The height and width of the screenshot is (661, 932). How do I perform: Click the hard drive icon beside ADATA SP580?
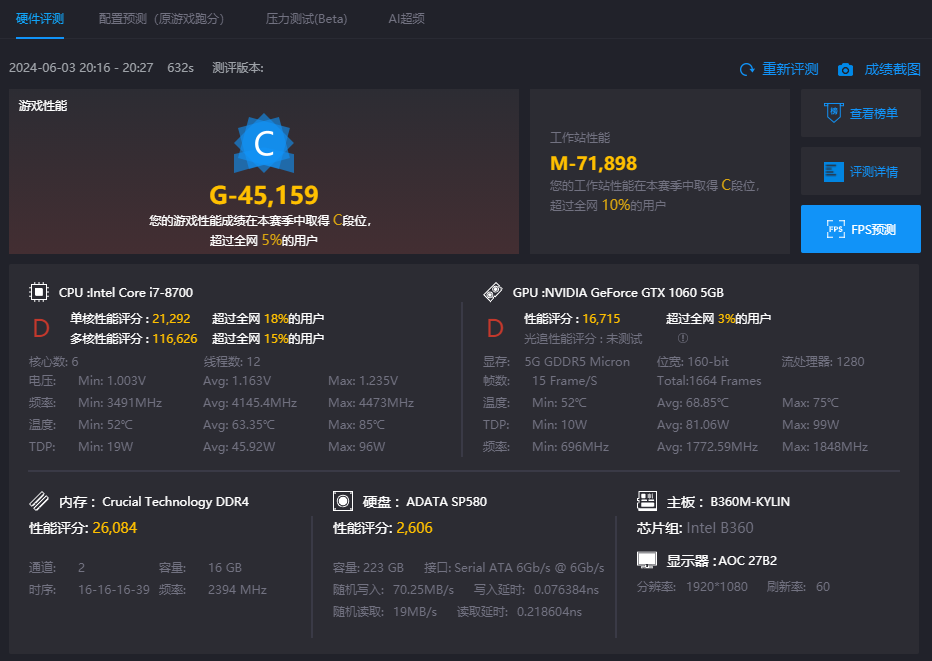(344, 501)
